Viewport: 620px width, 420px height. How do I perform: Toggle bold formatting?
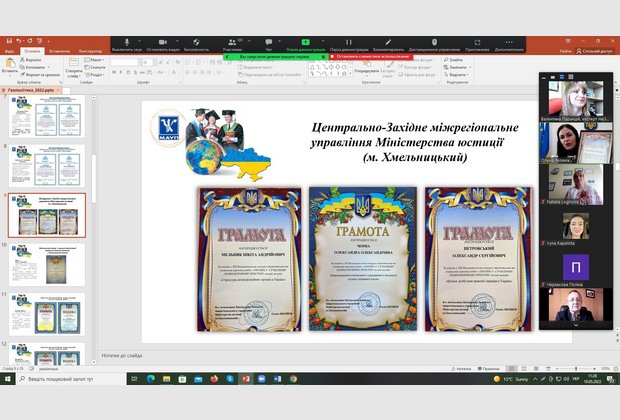click(x=114, y=72)
